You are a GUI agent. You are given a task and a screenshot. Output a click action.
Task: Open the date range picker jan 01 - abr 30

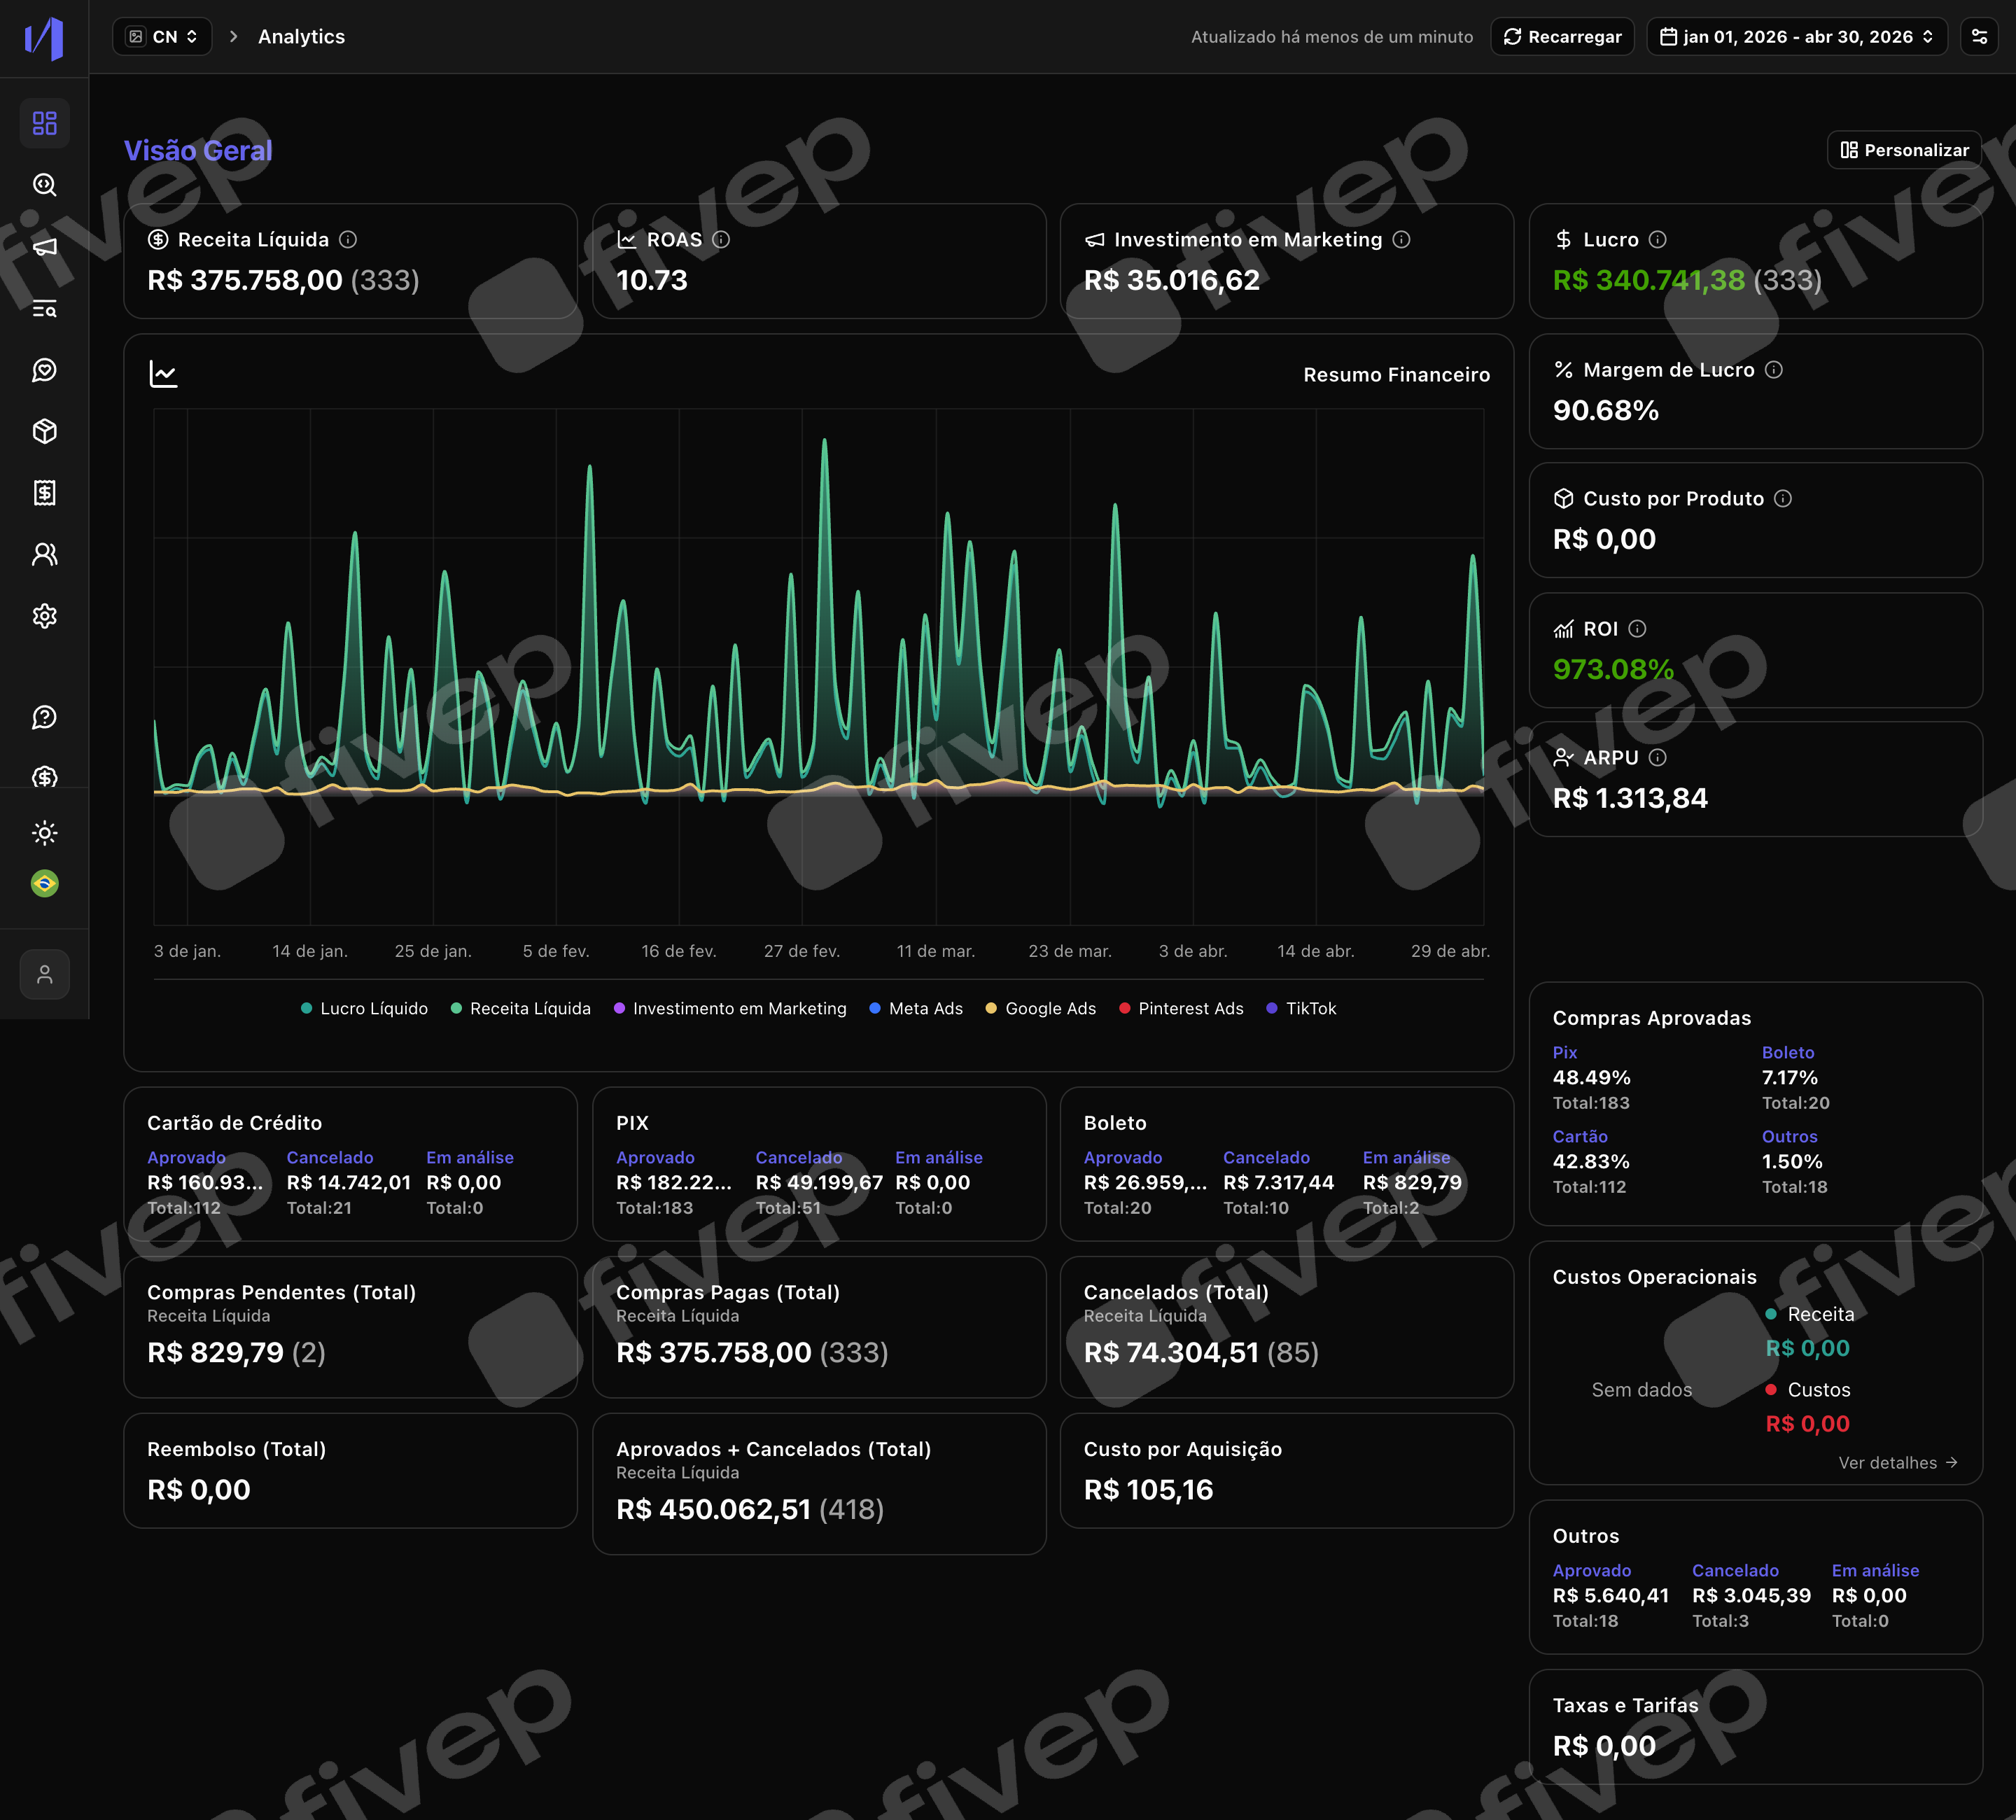(x=1796, y=37)
